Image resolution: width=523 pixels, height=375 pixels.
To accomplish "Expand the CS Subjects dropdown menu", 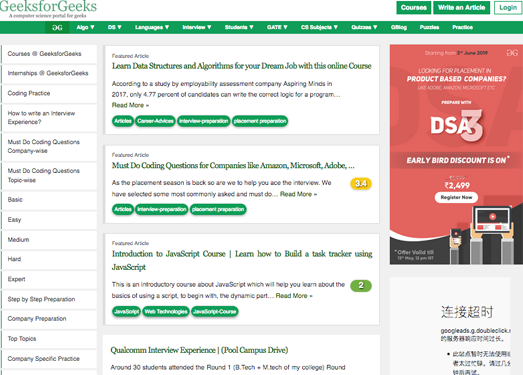I will click(319, 27).
